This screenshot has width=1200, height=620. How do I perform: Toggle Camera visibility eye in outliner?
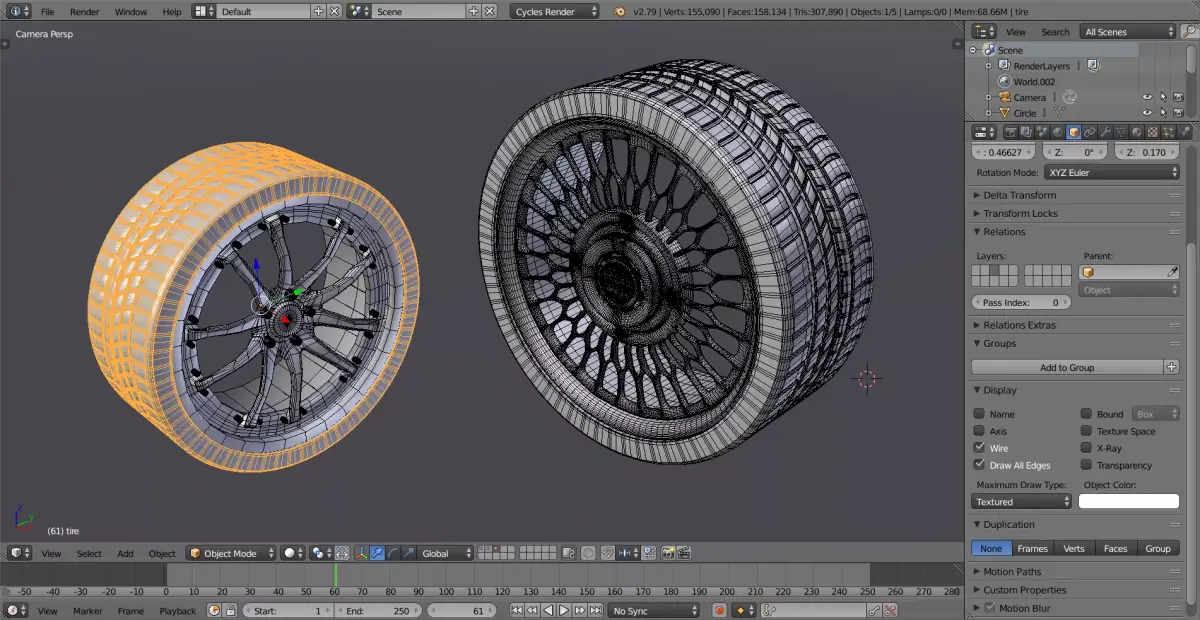[1147, 97]
